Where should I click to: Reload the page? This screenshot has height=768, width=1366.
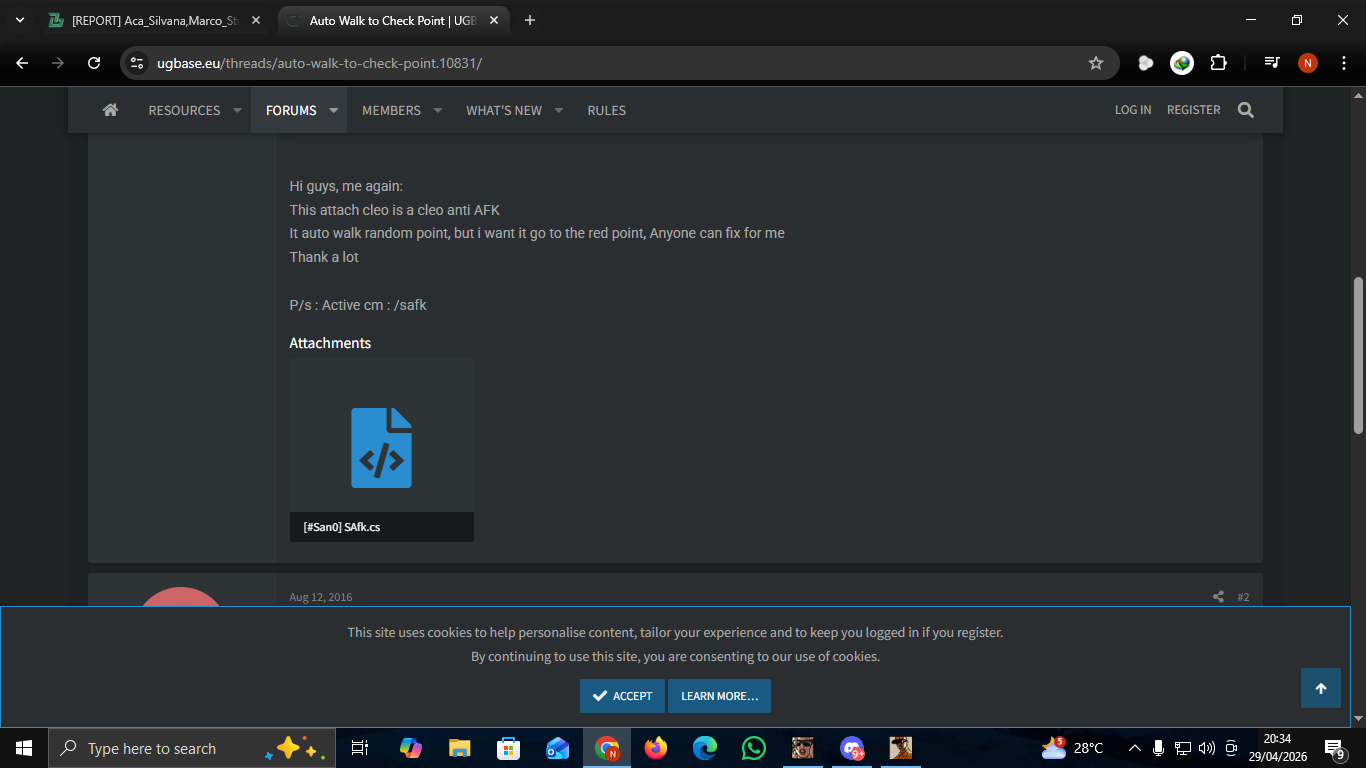pyautogui.click(x=94, y=63)
